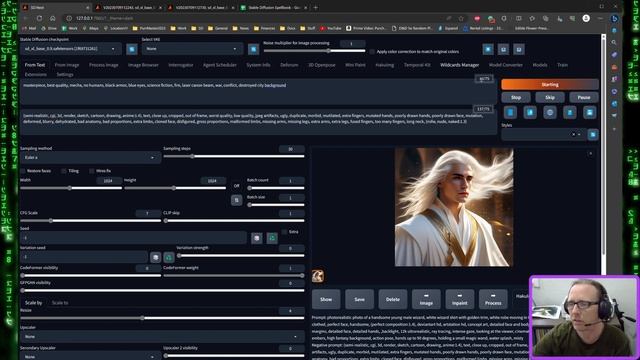
Task: Open the Stable Diffusion checkpoint dropdown
Action: point(71,49)
